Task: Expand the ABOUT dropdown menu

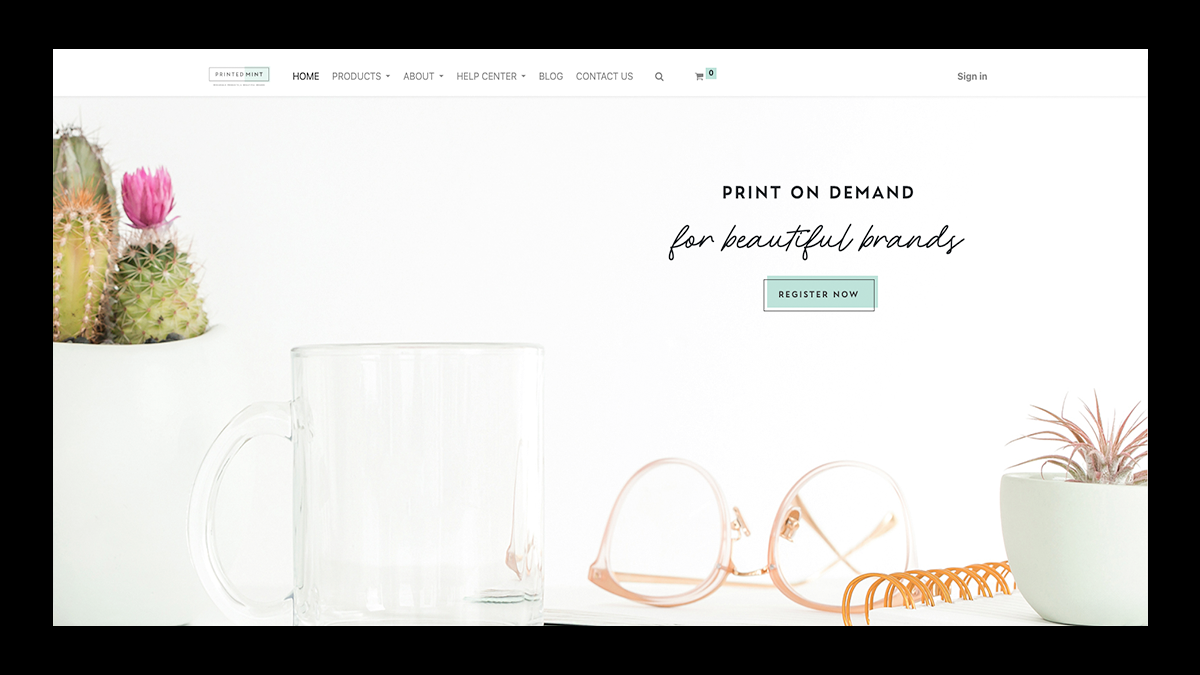Action: pyautogui.click(x=423, y=76)
